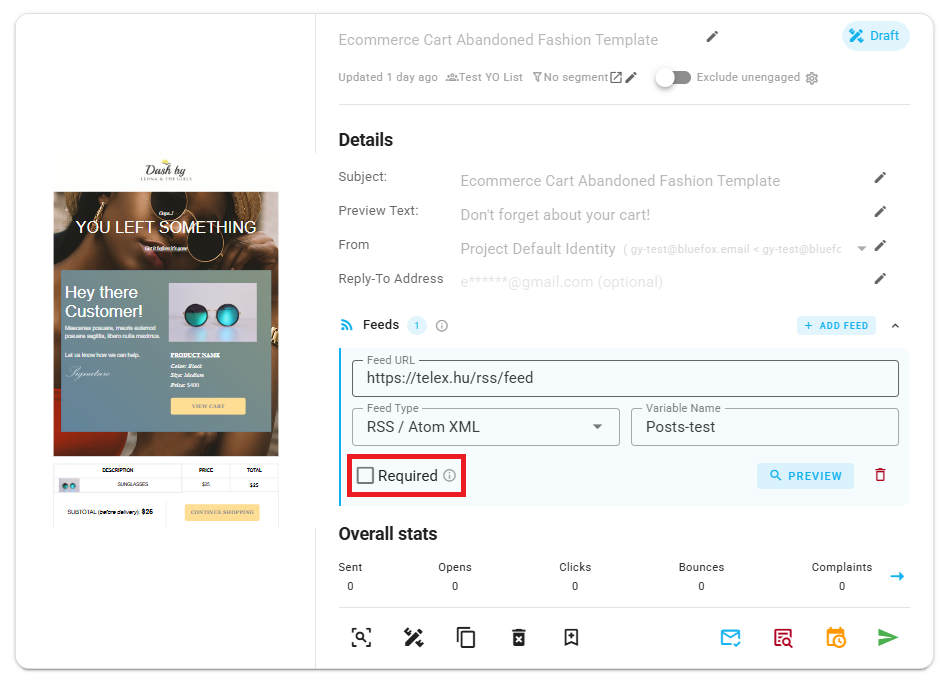Open detailed stats with blue arrow
Image resolution: width=947 pixels, height=682 pixels.
[x=897, y=576]
